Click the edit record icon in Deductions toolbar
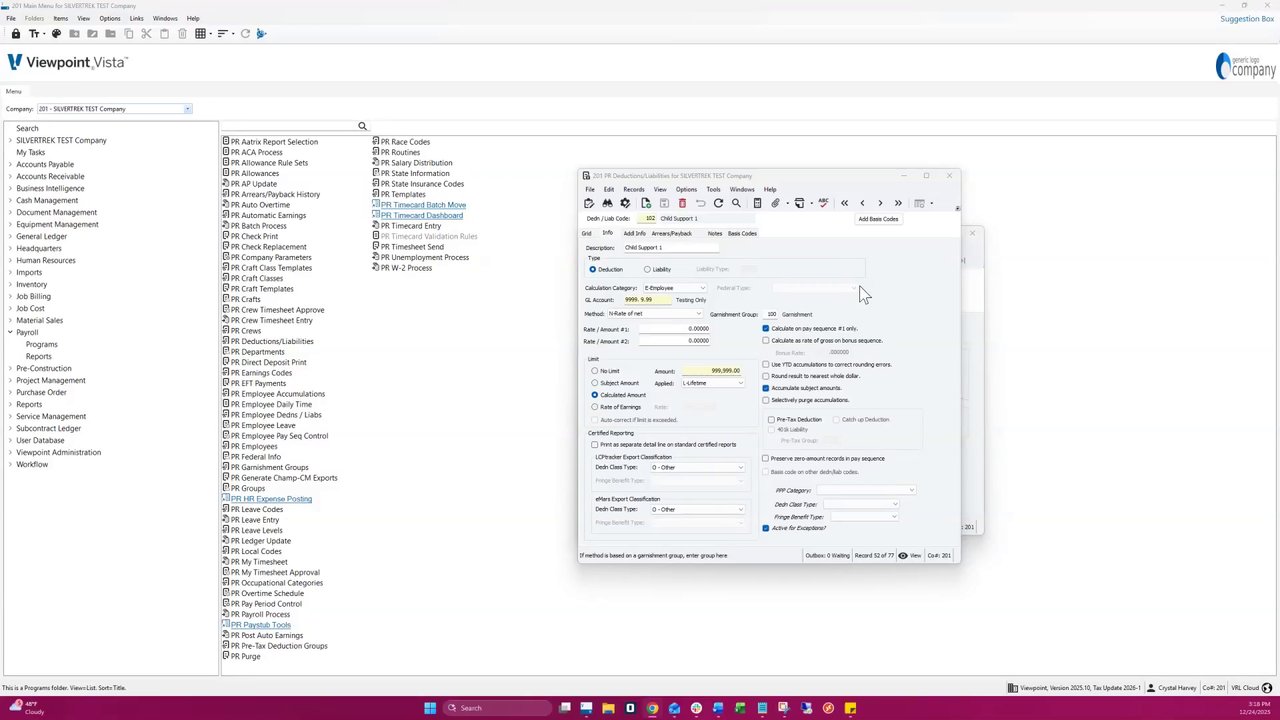The width and height of the screenshot is (1280, 720). click(x=588, y=203)
